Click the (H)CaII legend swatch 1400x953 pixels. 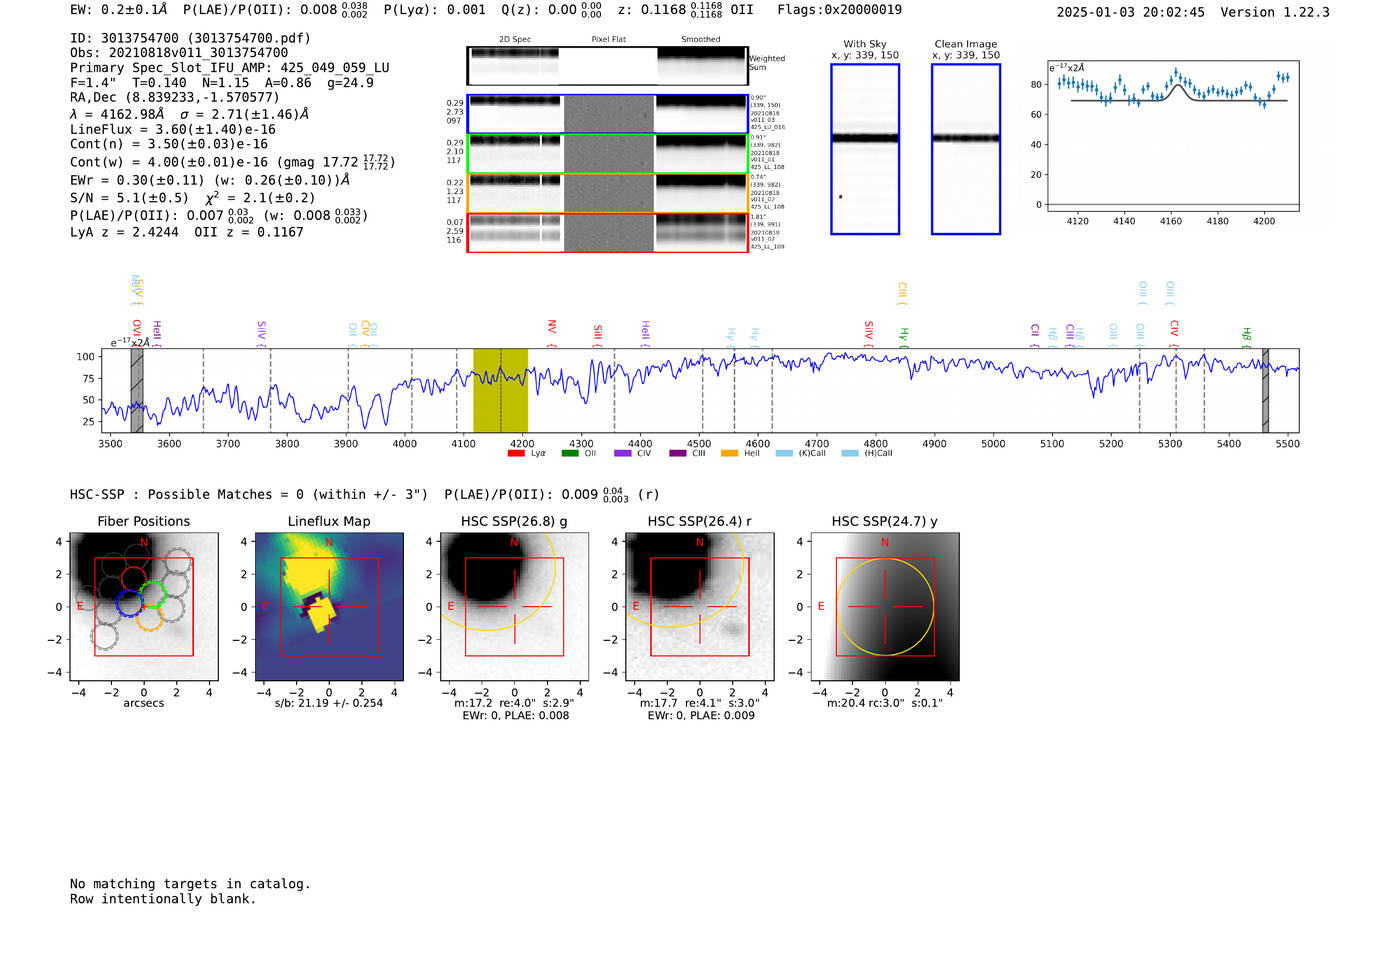[850, 453]
